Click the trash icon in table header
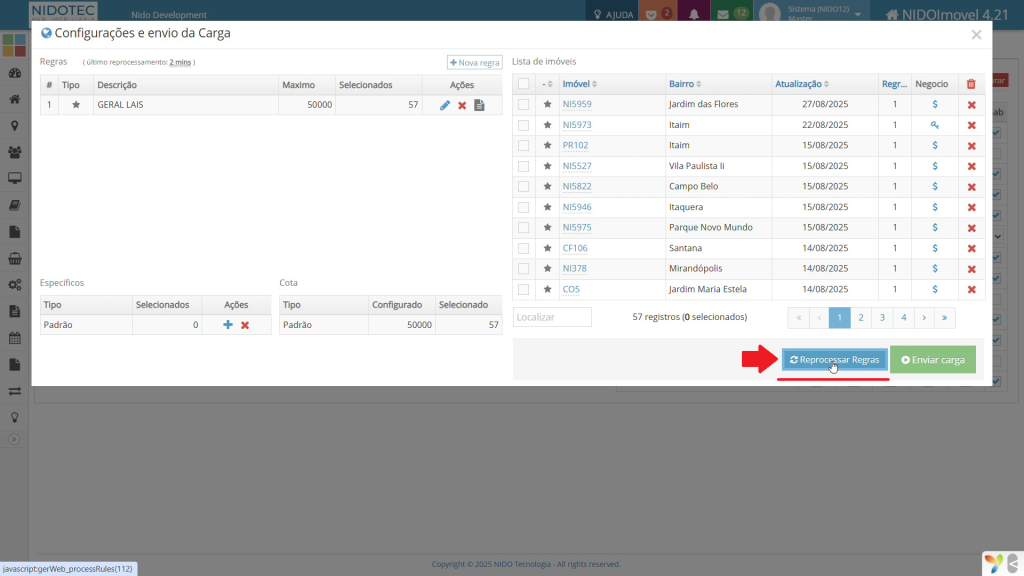This screenshot has height=576, width=1024. pos(971,84)
